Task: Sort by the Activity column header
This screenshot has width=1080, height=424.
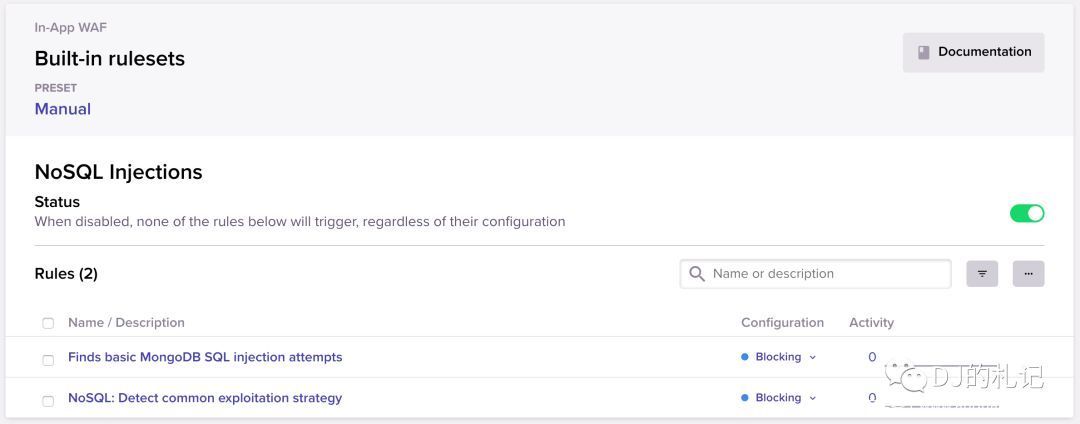Action: [871, 322]
